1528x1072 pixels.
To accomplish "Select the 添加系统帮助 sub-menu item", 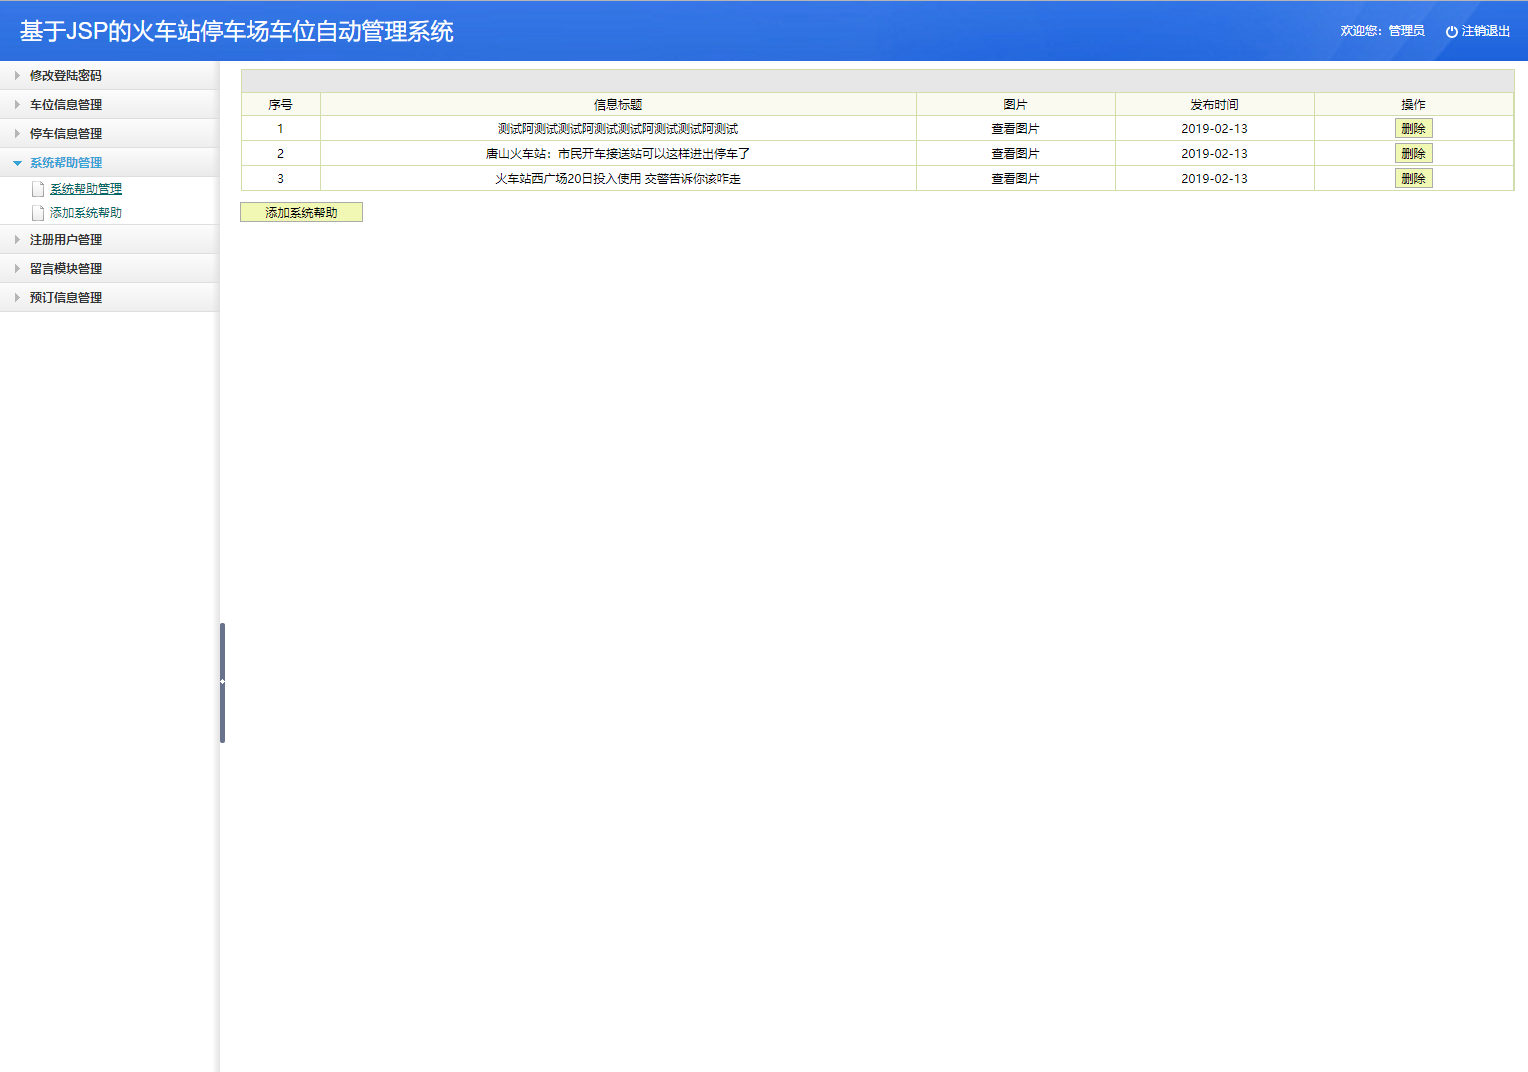I will point(86,212).
